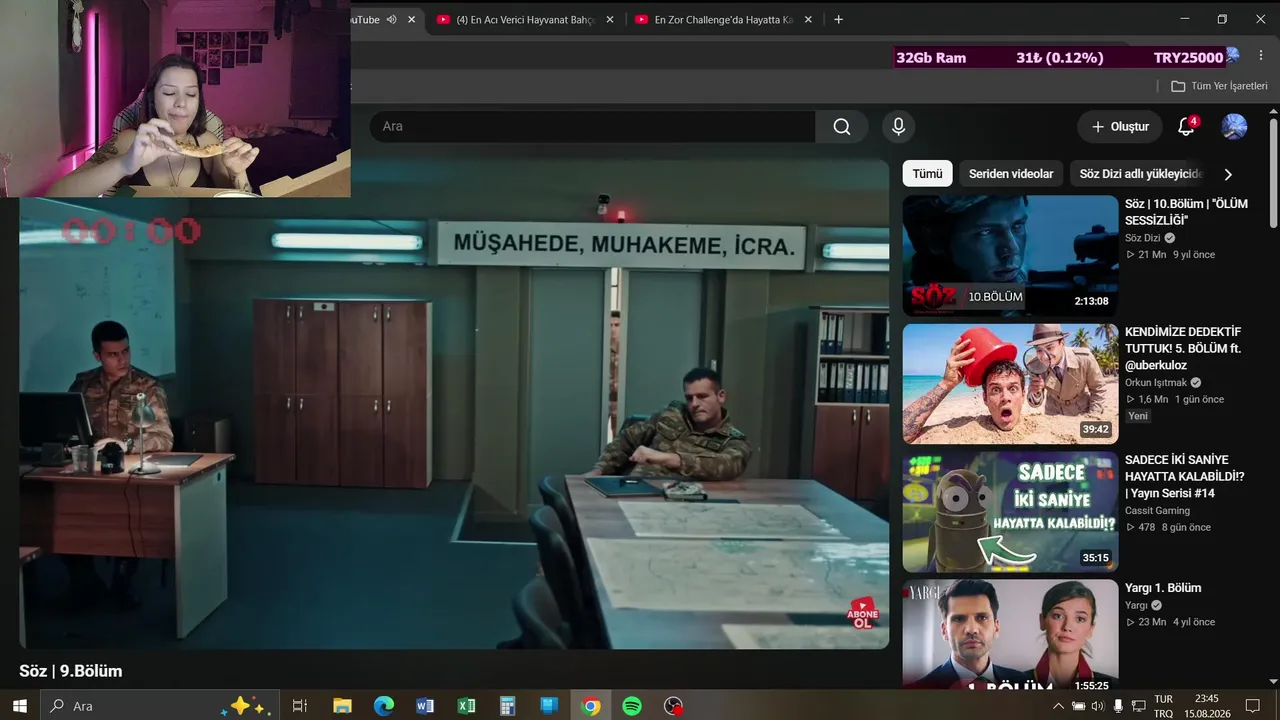This screenshot has width=1280, height=720.
Task: Open Microsoft Excel from the taskbar
Action: 466,706
